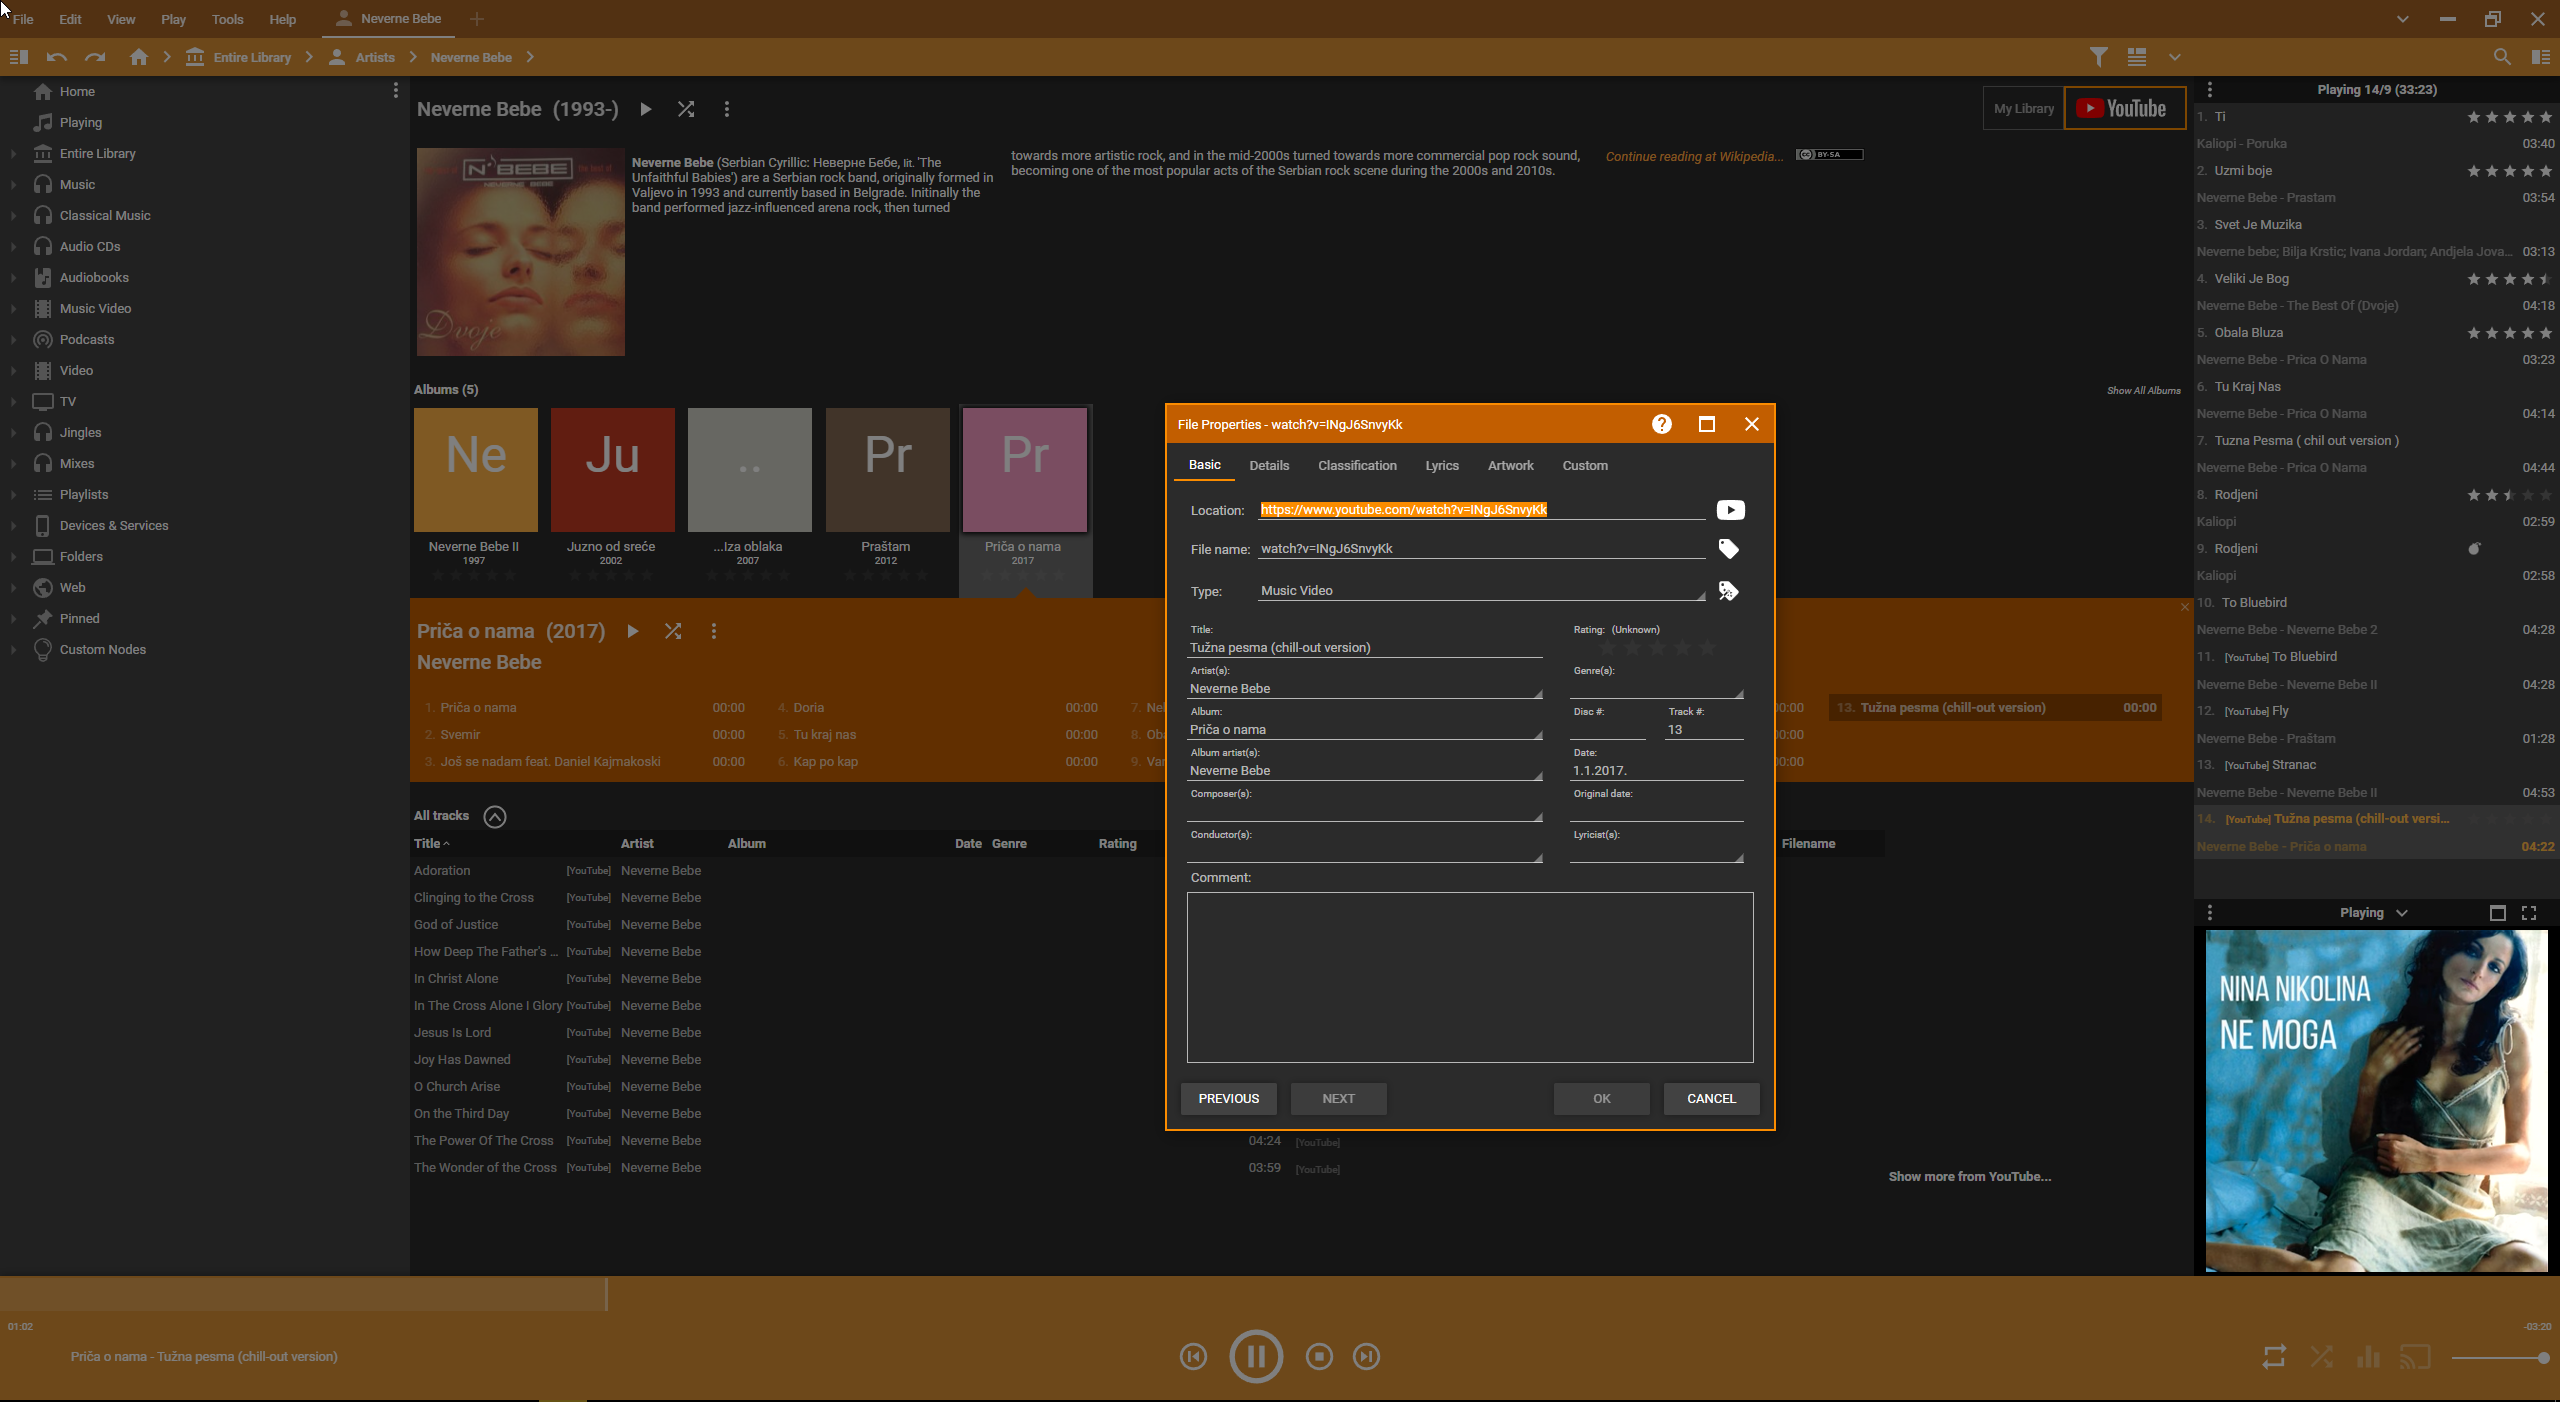
Task: Toggle shuffle mode in the player bar
Action: pyautogui.click(x=2321, y=1356)
